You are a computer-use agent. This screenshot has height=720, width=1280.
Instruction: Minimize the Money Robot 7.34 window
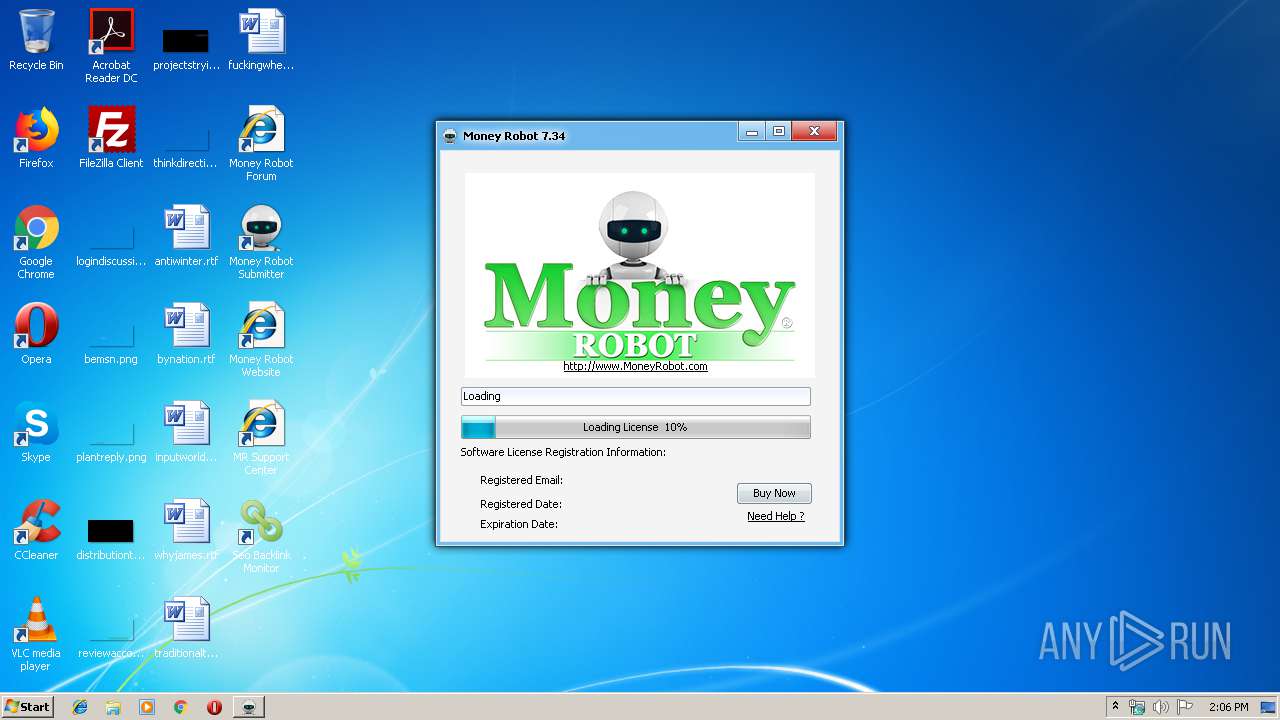(x=752, y=131)
